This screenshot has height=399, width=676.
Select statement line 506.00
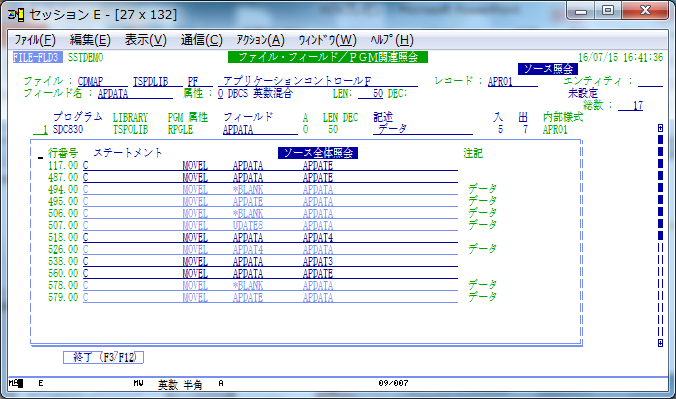pos(270,214)
